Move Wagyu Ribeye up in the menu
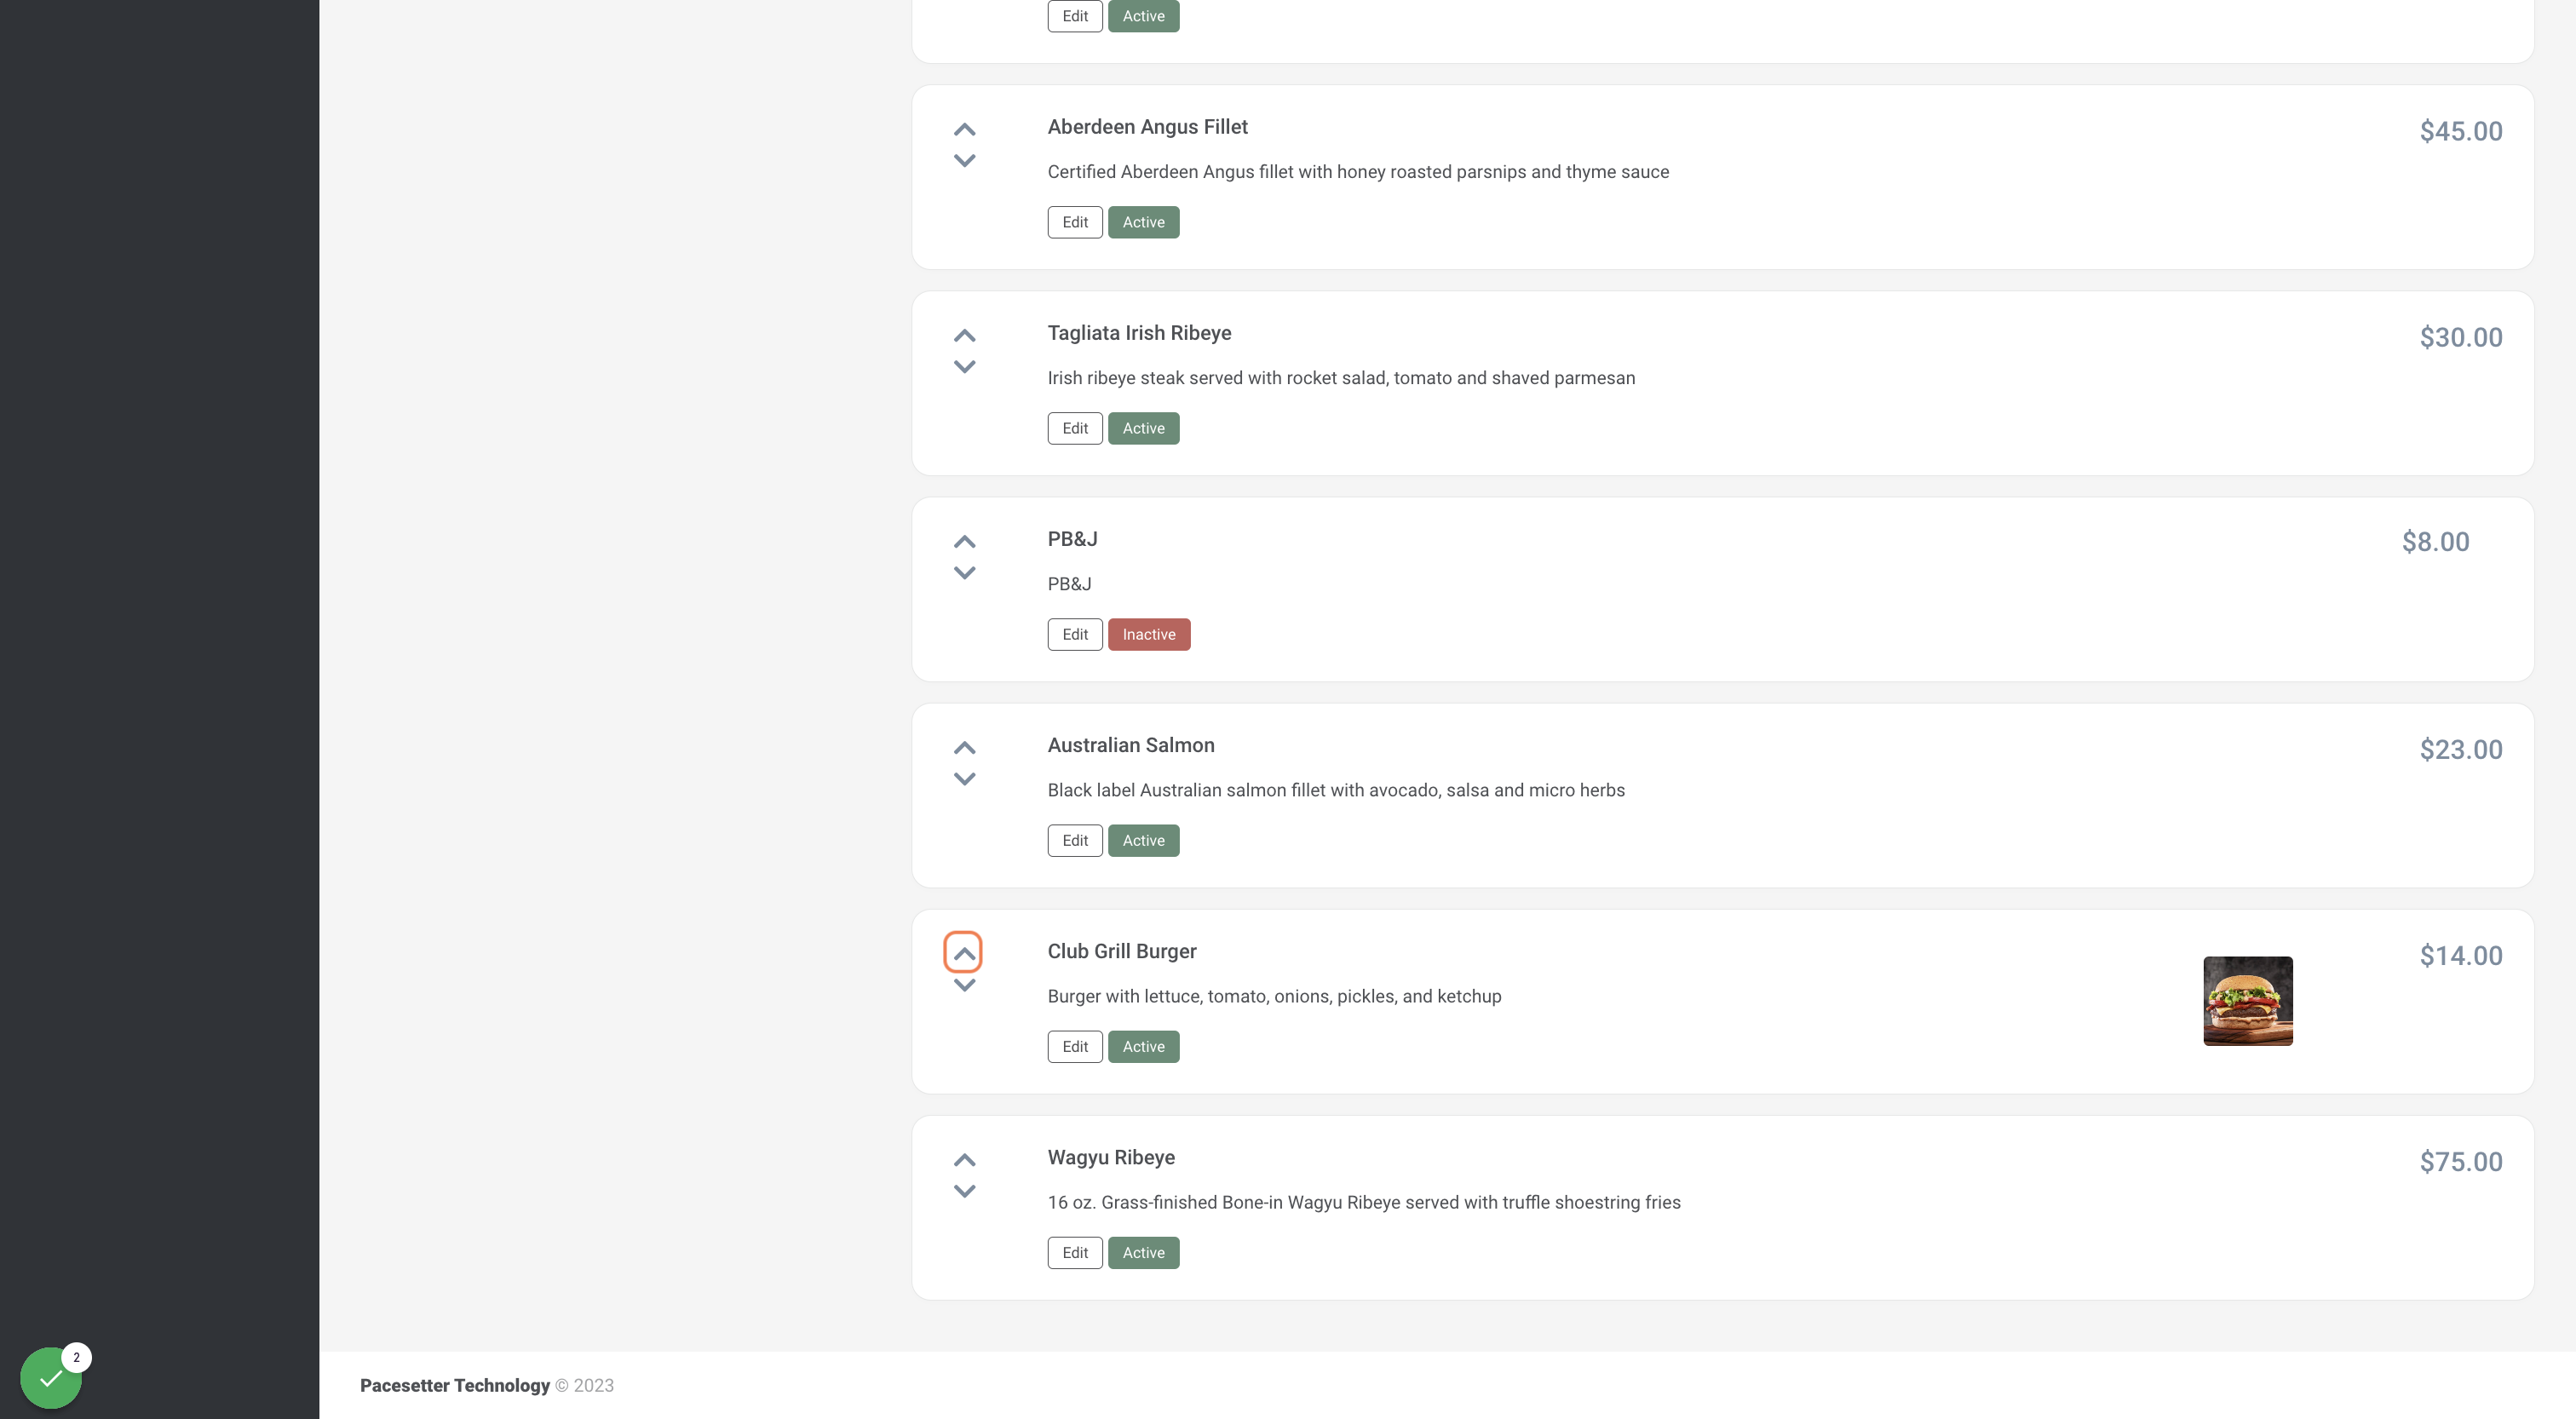 (964, 1160)
